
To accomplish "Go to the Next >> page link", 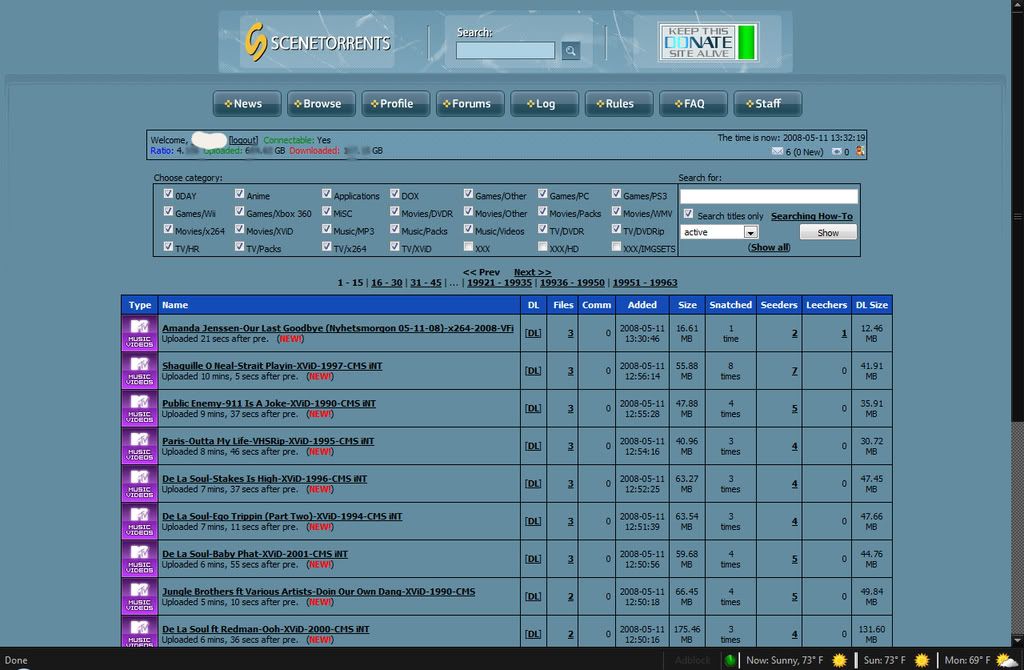I will 532,272.
